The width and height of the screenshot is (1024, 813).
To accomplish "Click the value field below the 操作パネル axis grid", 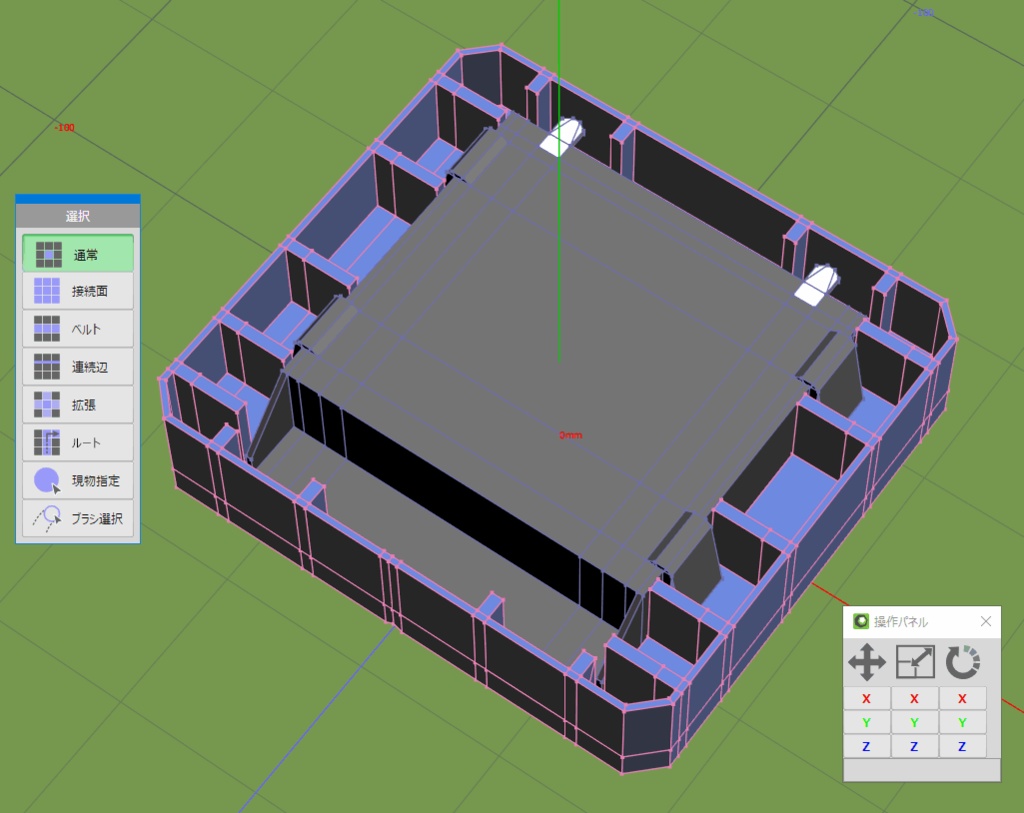I will 921,769.
